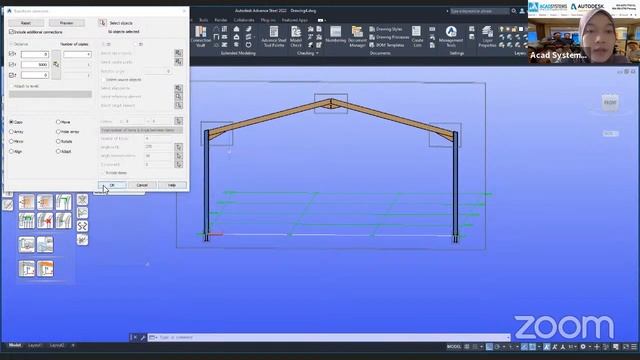Click the first orange beam palette icon
The image size is (640, 360).
pos(27,202)
